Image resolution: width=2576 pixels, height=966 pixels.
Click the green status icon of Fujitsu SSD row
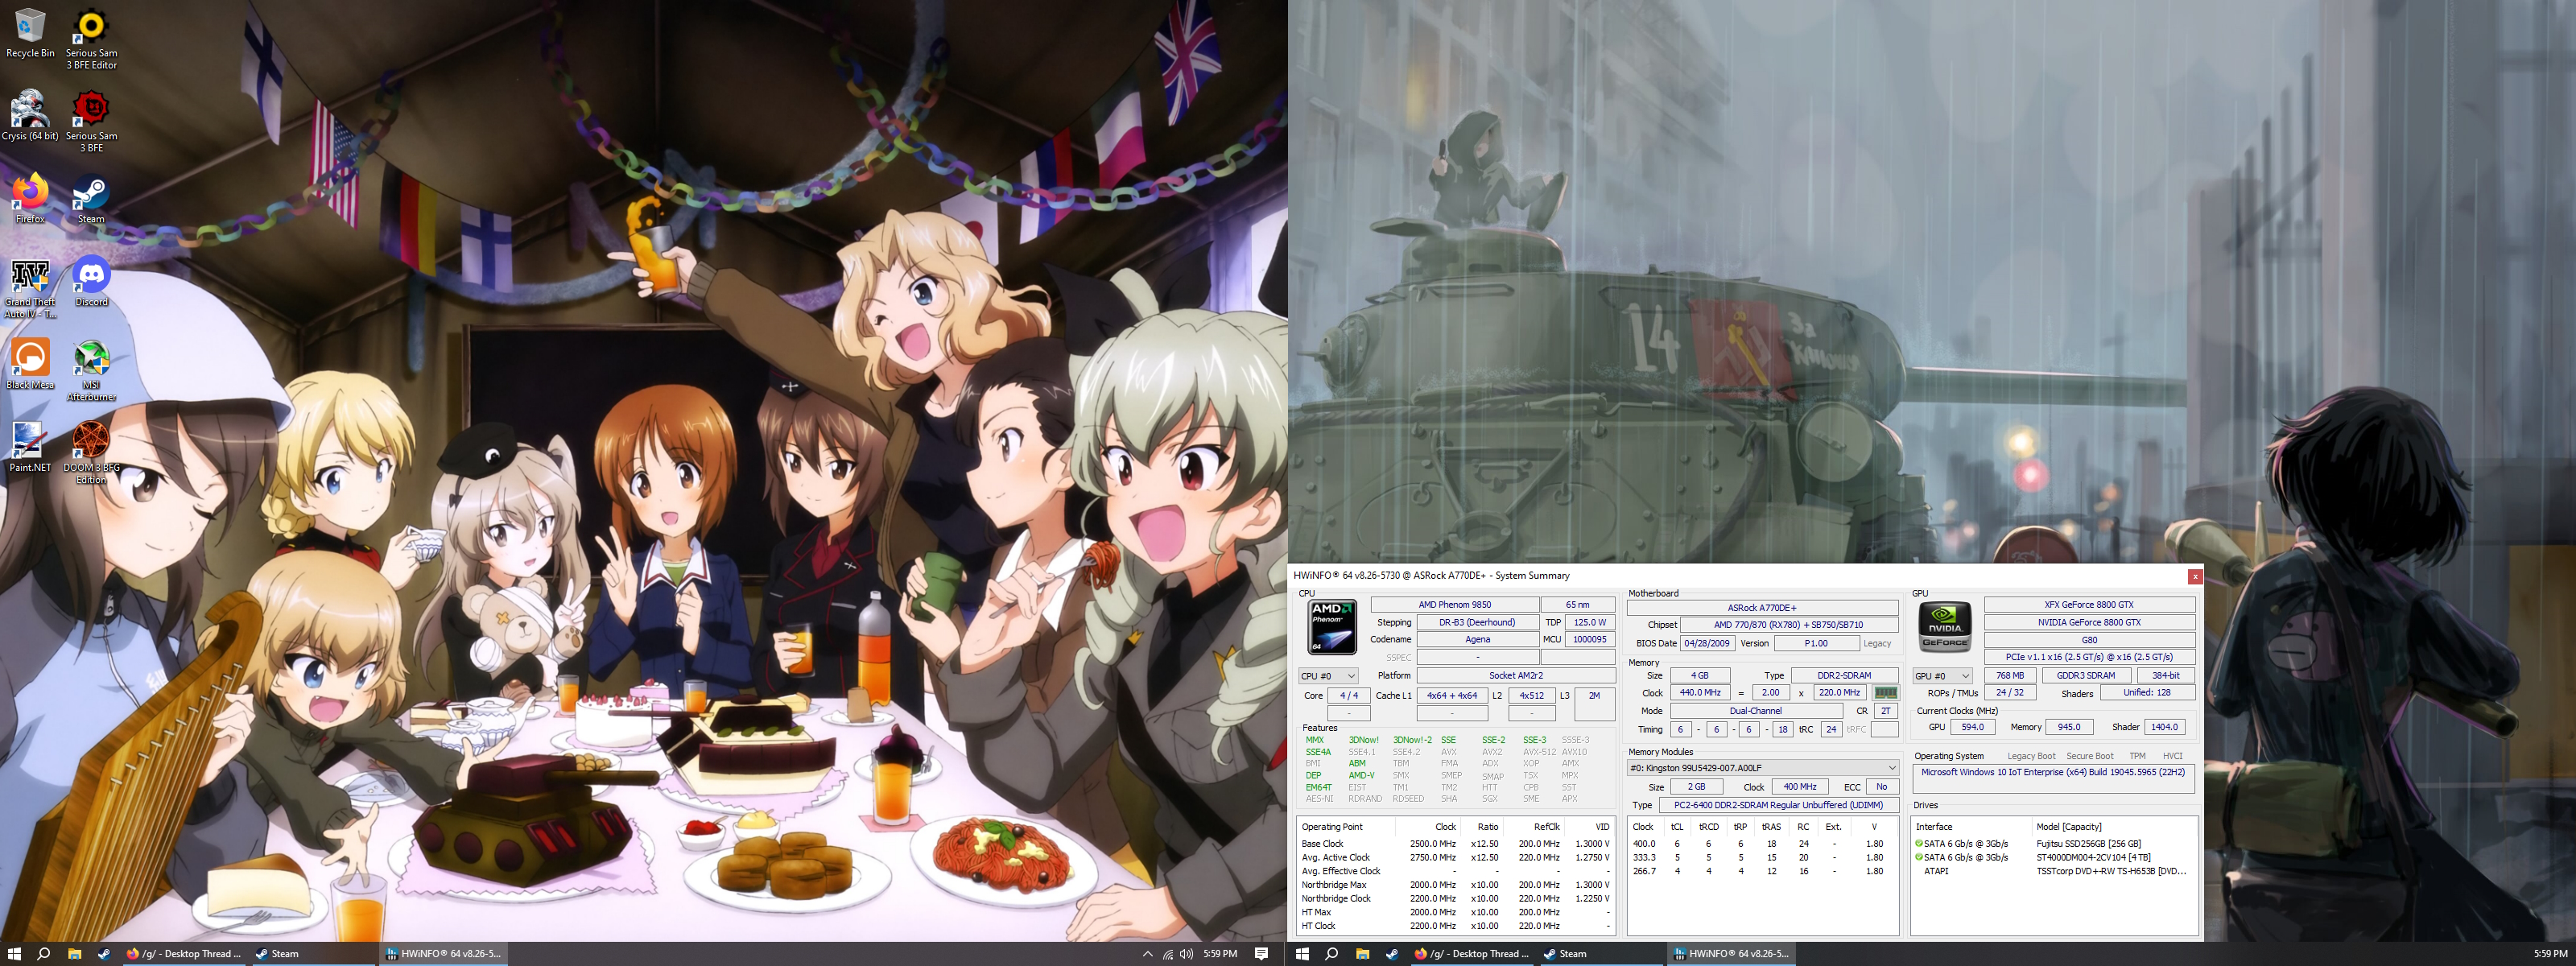(1918, 844)
